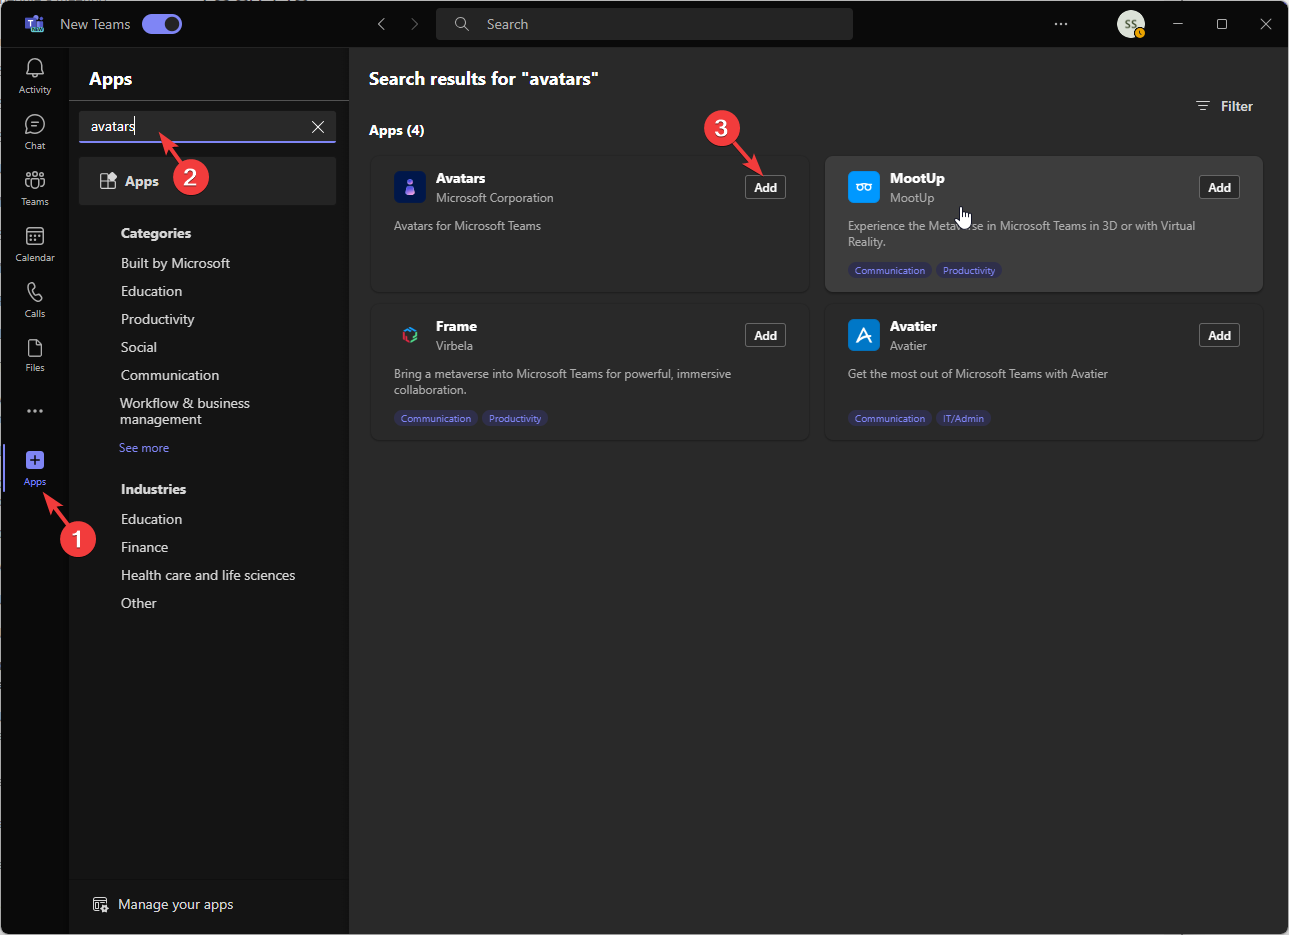
Task: Clear the avatars search text
Action: pos(318,127)
